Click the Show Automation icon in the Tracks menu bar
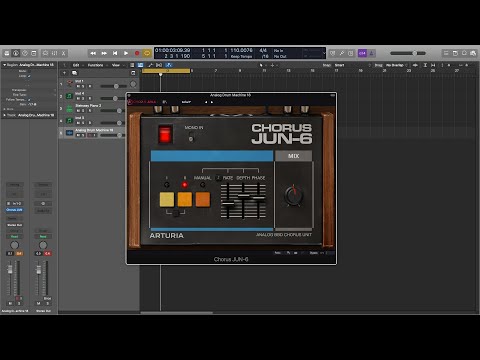The width and height of the screenshot is (480, 360). (x=150, y=65)
